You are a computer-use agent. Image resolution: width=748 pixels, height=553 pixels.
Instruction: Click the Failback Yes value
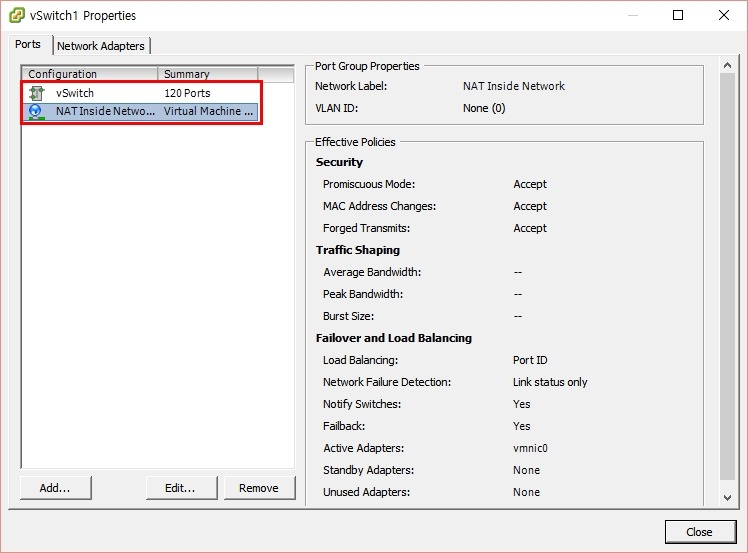click(521, 426)
